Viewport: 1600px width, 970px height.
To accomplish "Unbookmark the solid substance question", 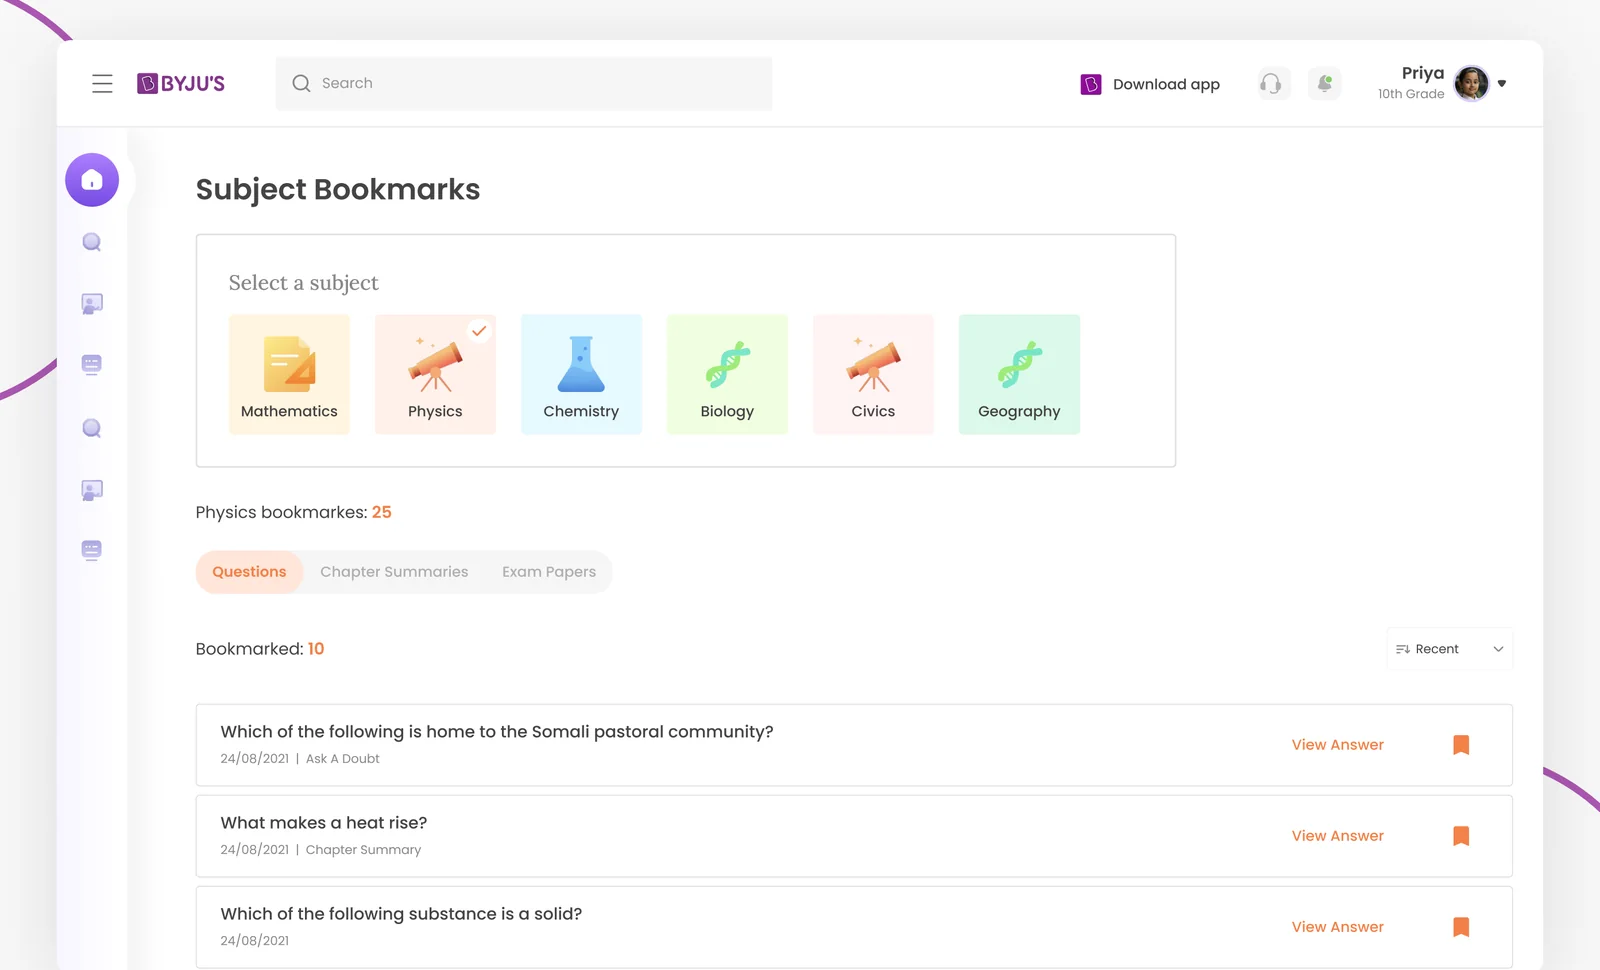I will [1461, 927].
